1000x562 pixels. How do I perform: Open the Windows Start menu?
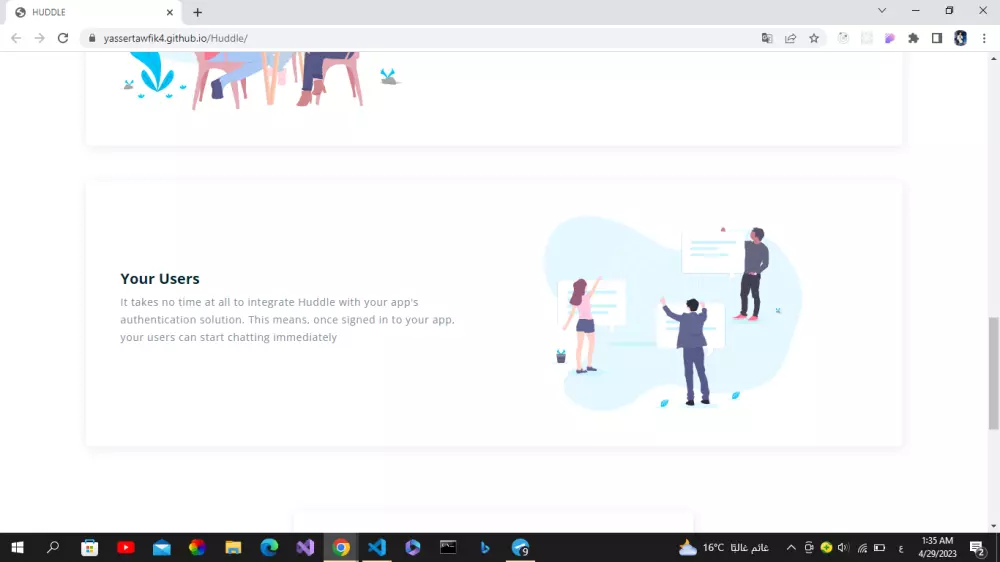click(17, 547)
